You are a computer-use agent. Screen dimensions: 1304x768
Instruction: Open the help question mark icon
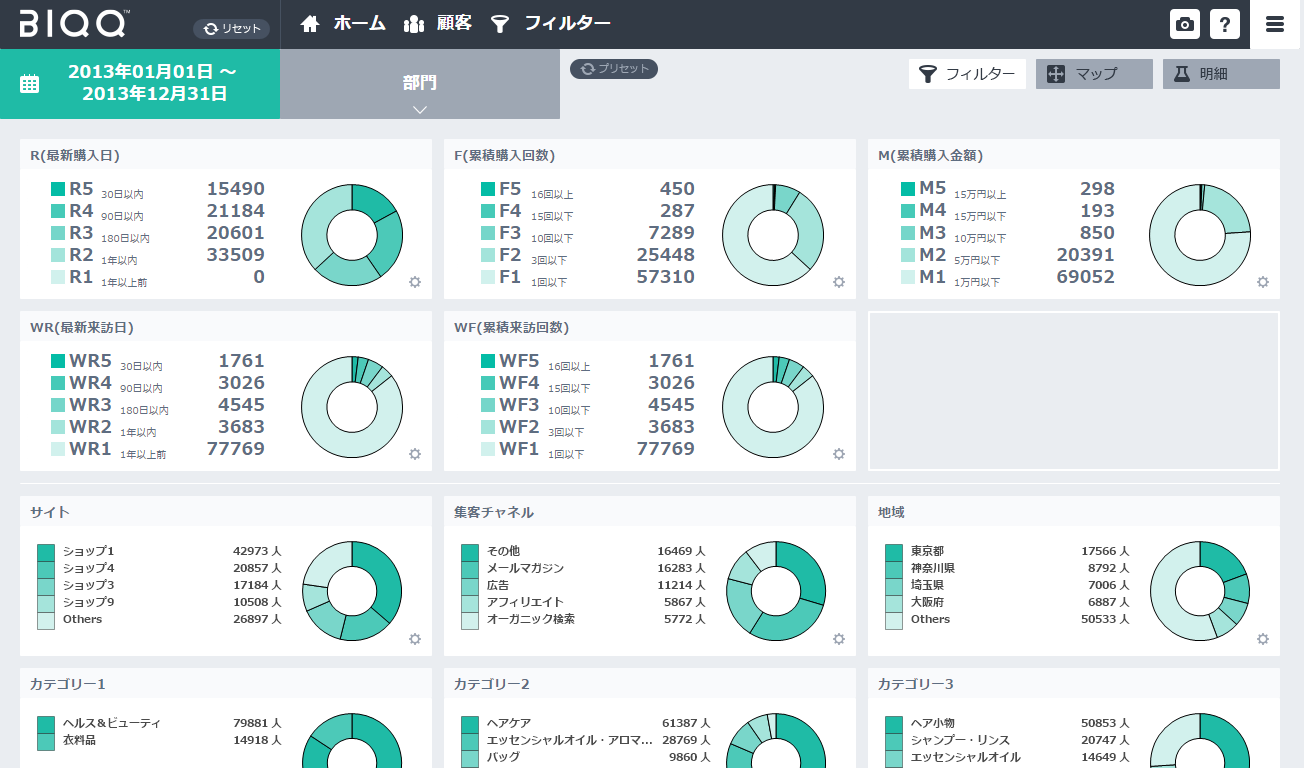pos(1225,24)
